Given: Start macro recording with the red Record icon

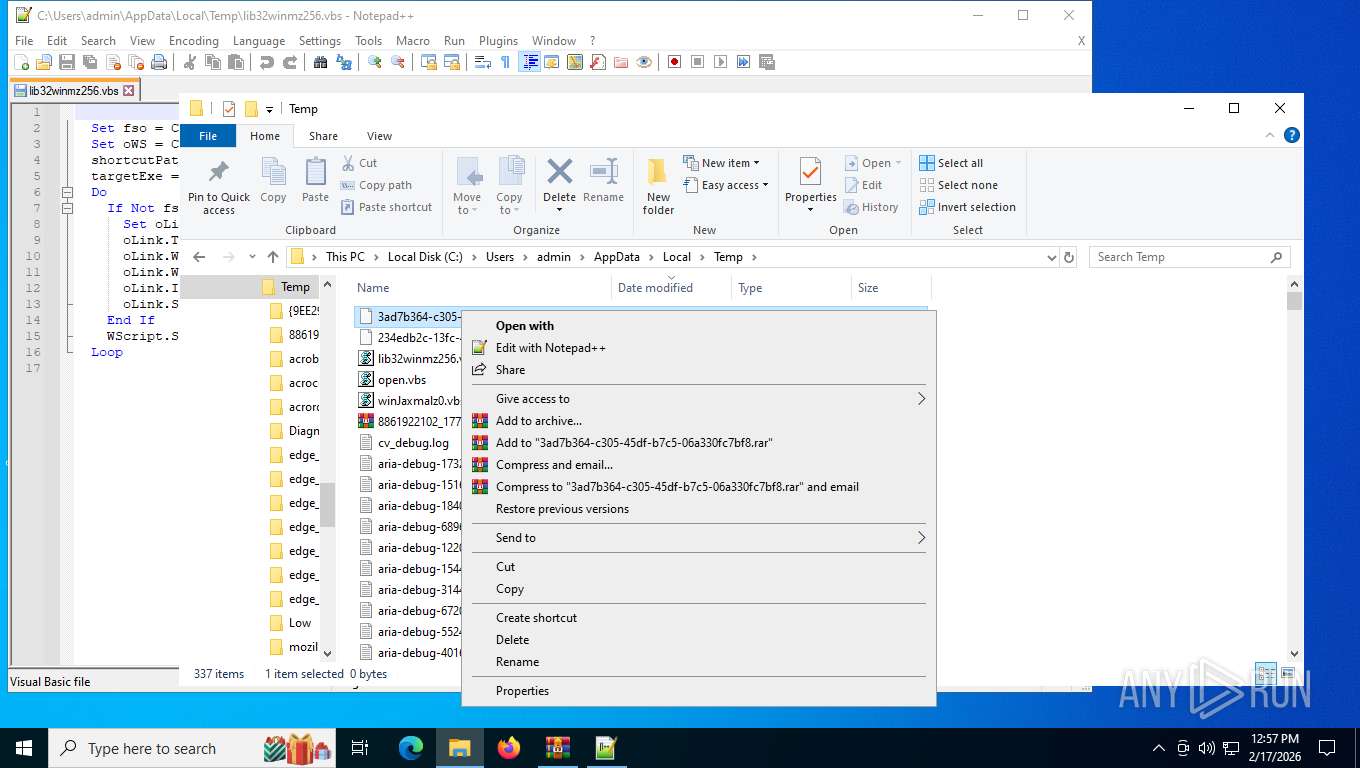Looking at the screenshot, I should tap(674, 62).
